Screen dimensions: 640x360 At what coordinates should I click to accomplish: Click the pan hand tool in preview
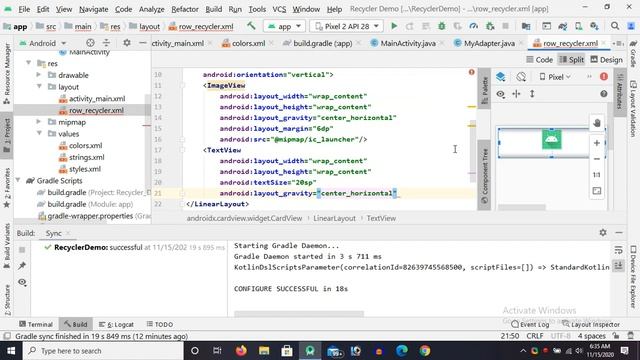pos(597,123)
